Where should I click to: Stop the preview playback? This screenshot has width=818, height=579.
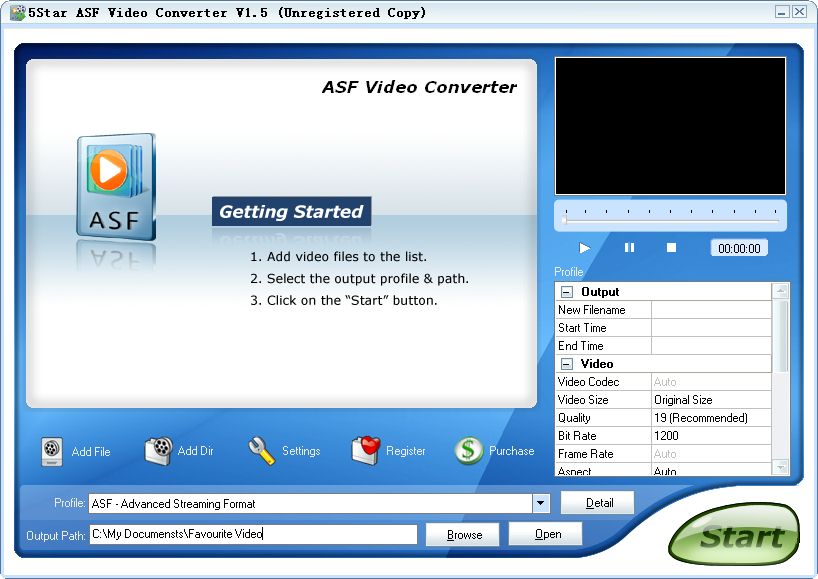pos(671,248)
